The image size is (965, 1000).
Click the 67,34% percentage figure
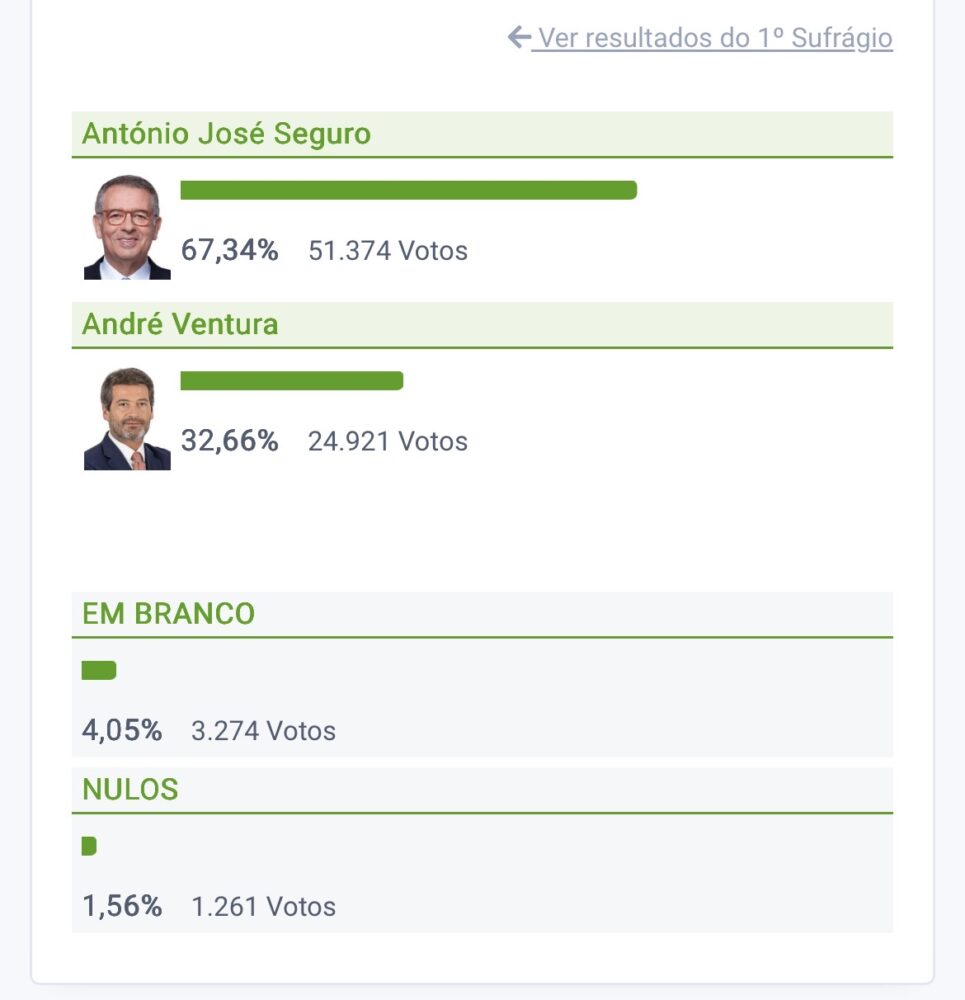229,250
